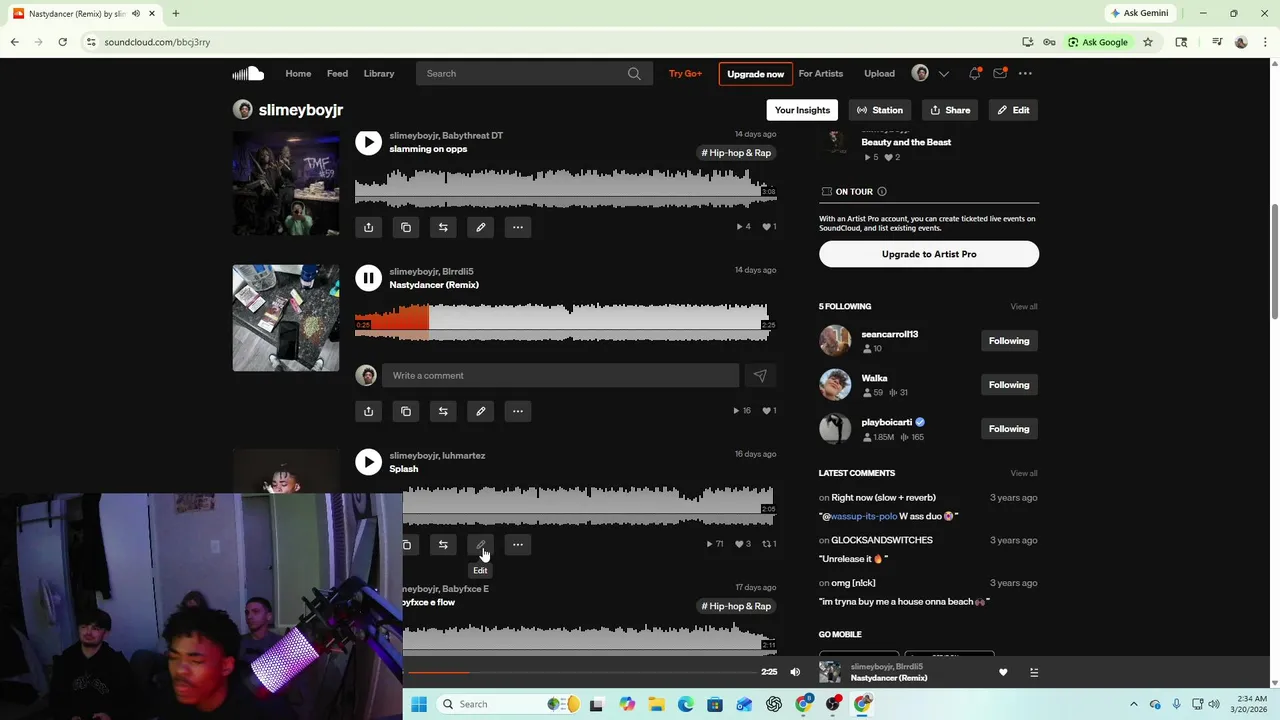Screen dimensions: 1280x720
Task: Play the Splash track
Action: pos(368,462)
